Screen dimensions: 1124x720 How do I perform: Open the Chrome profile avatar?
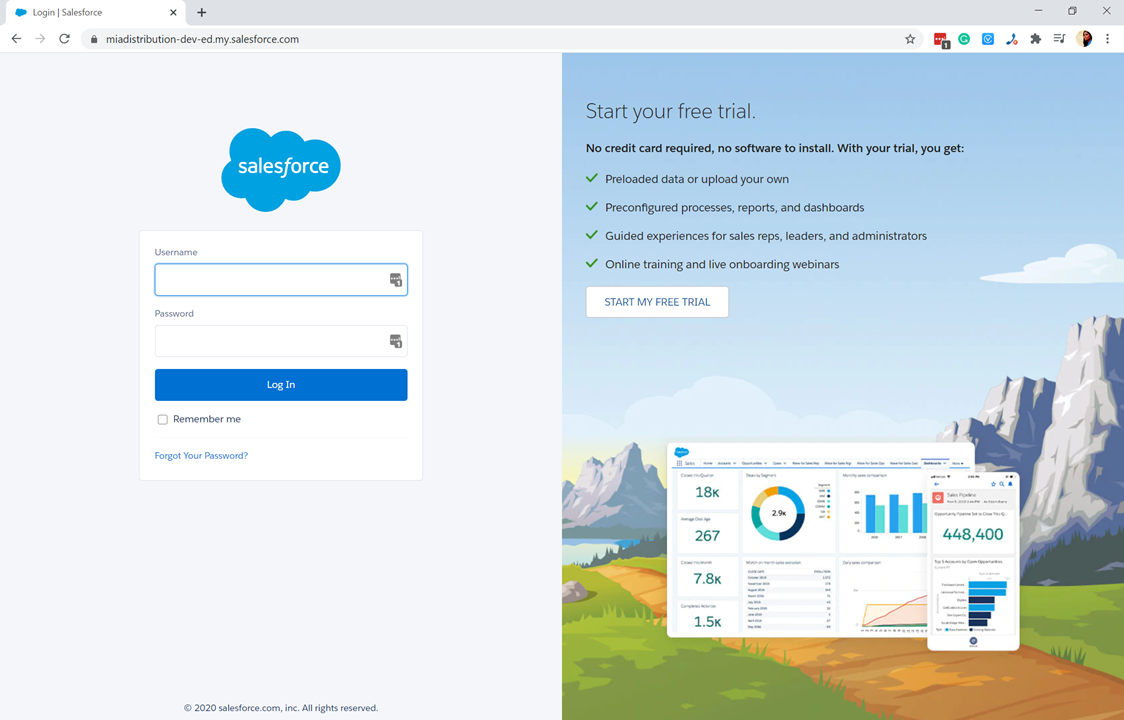[x=1084, y=39]
